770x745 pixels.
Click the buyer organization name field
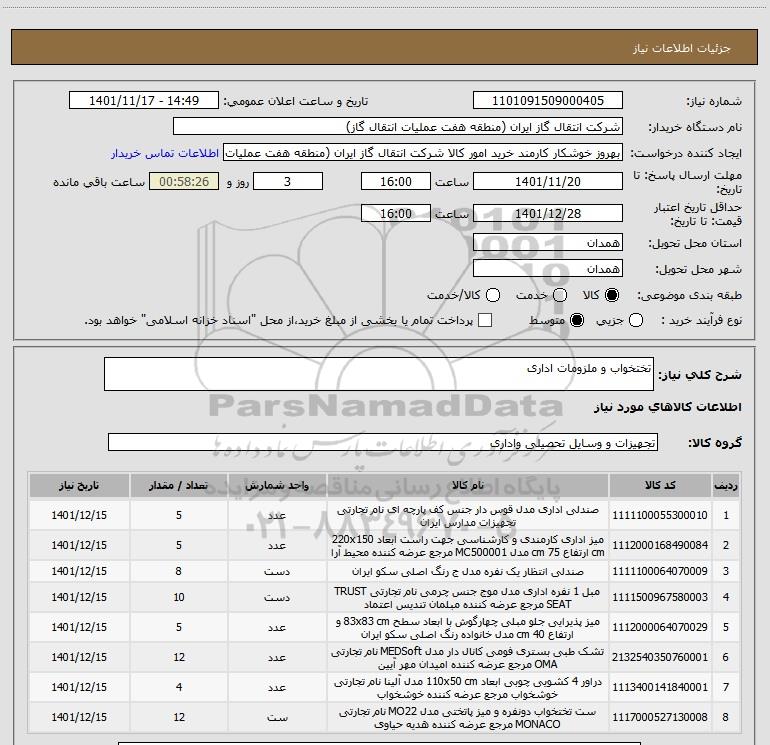pos(398,127)
